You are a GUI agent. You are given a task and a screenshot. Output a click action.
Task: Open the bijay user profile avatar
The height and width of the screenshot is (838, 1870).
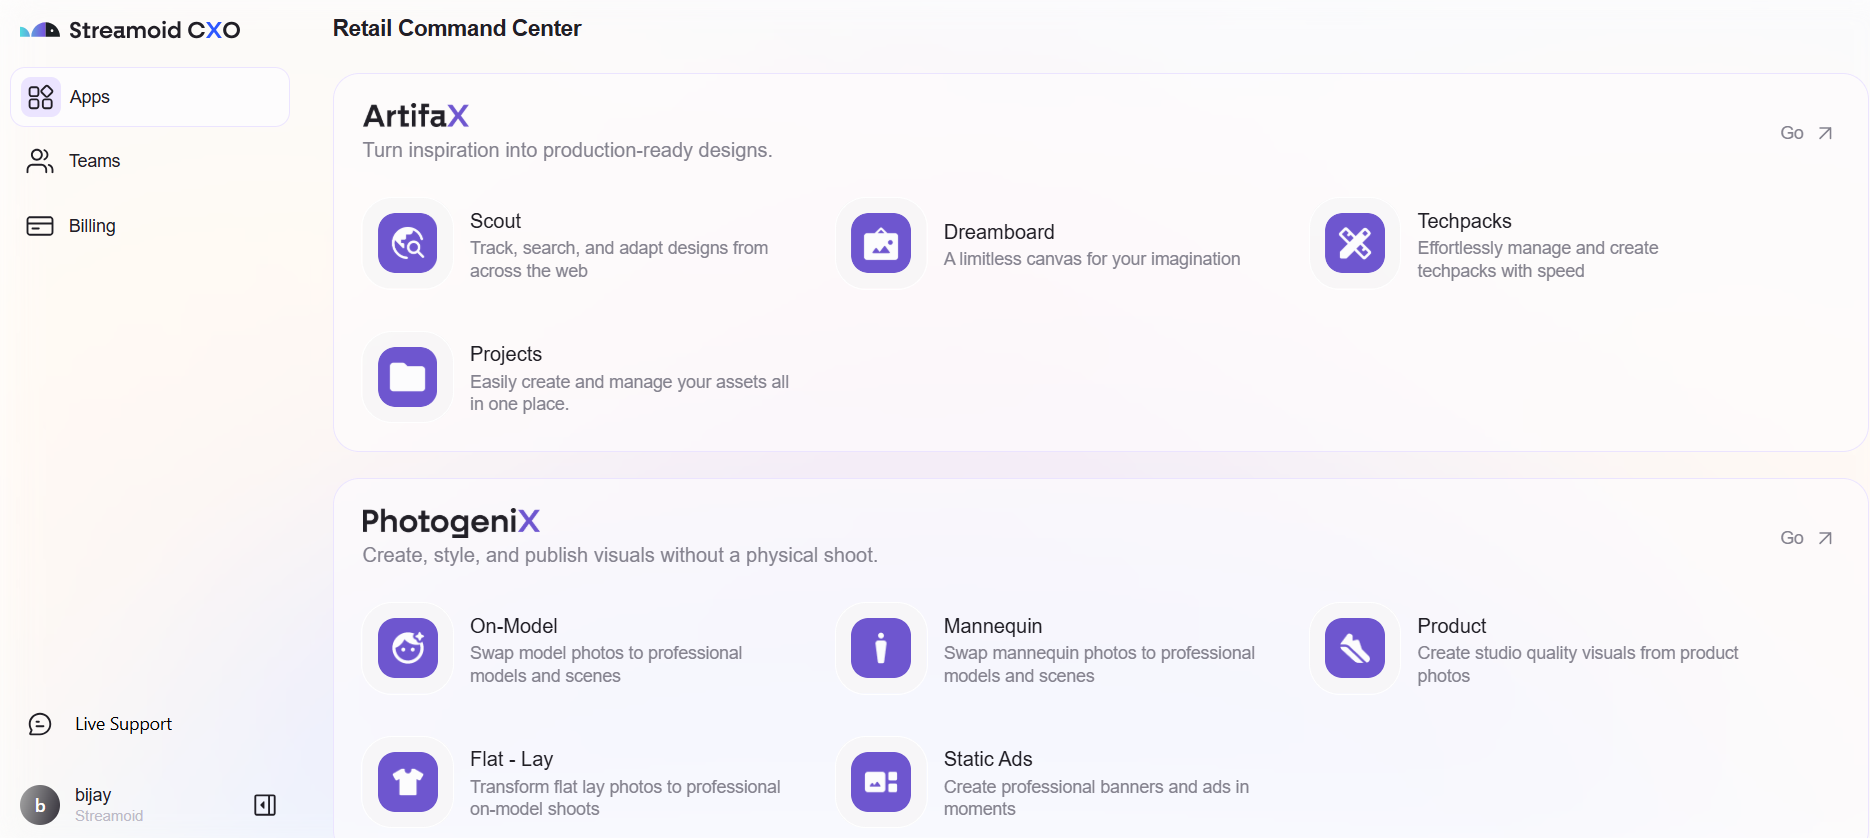pos(40,805)
